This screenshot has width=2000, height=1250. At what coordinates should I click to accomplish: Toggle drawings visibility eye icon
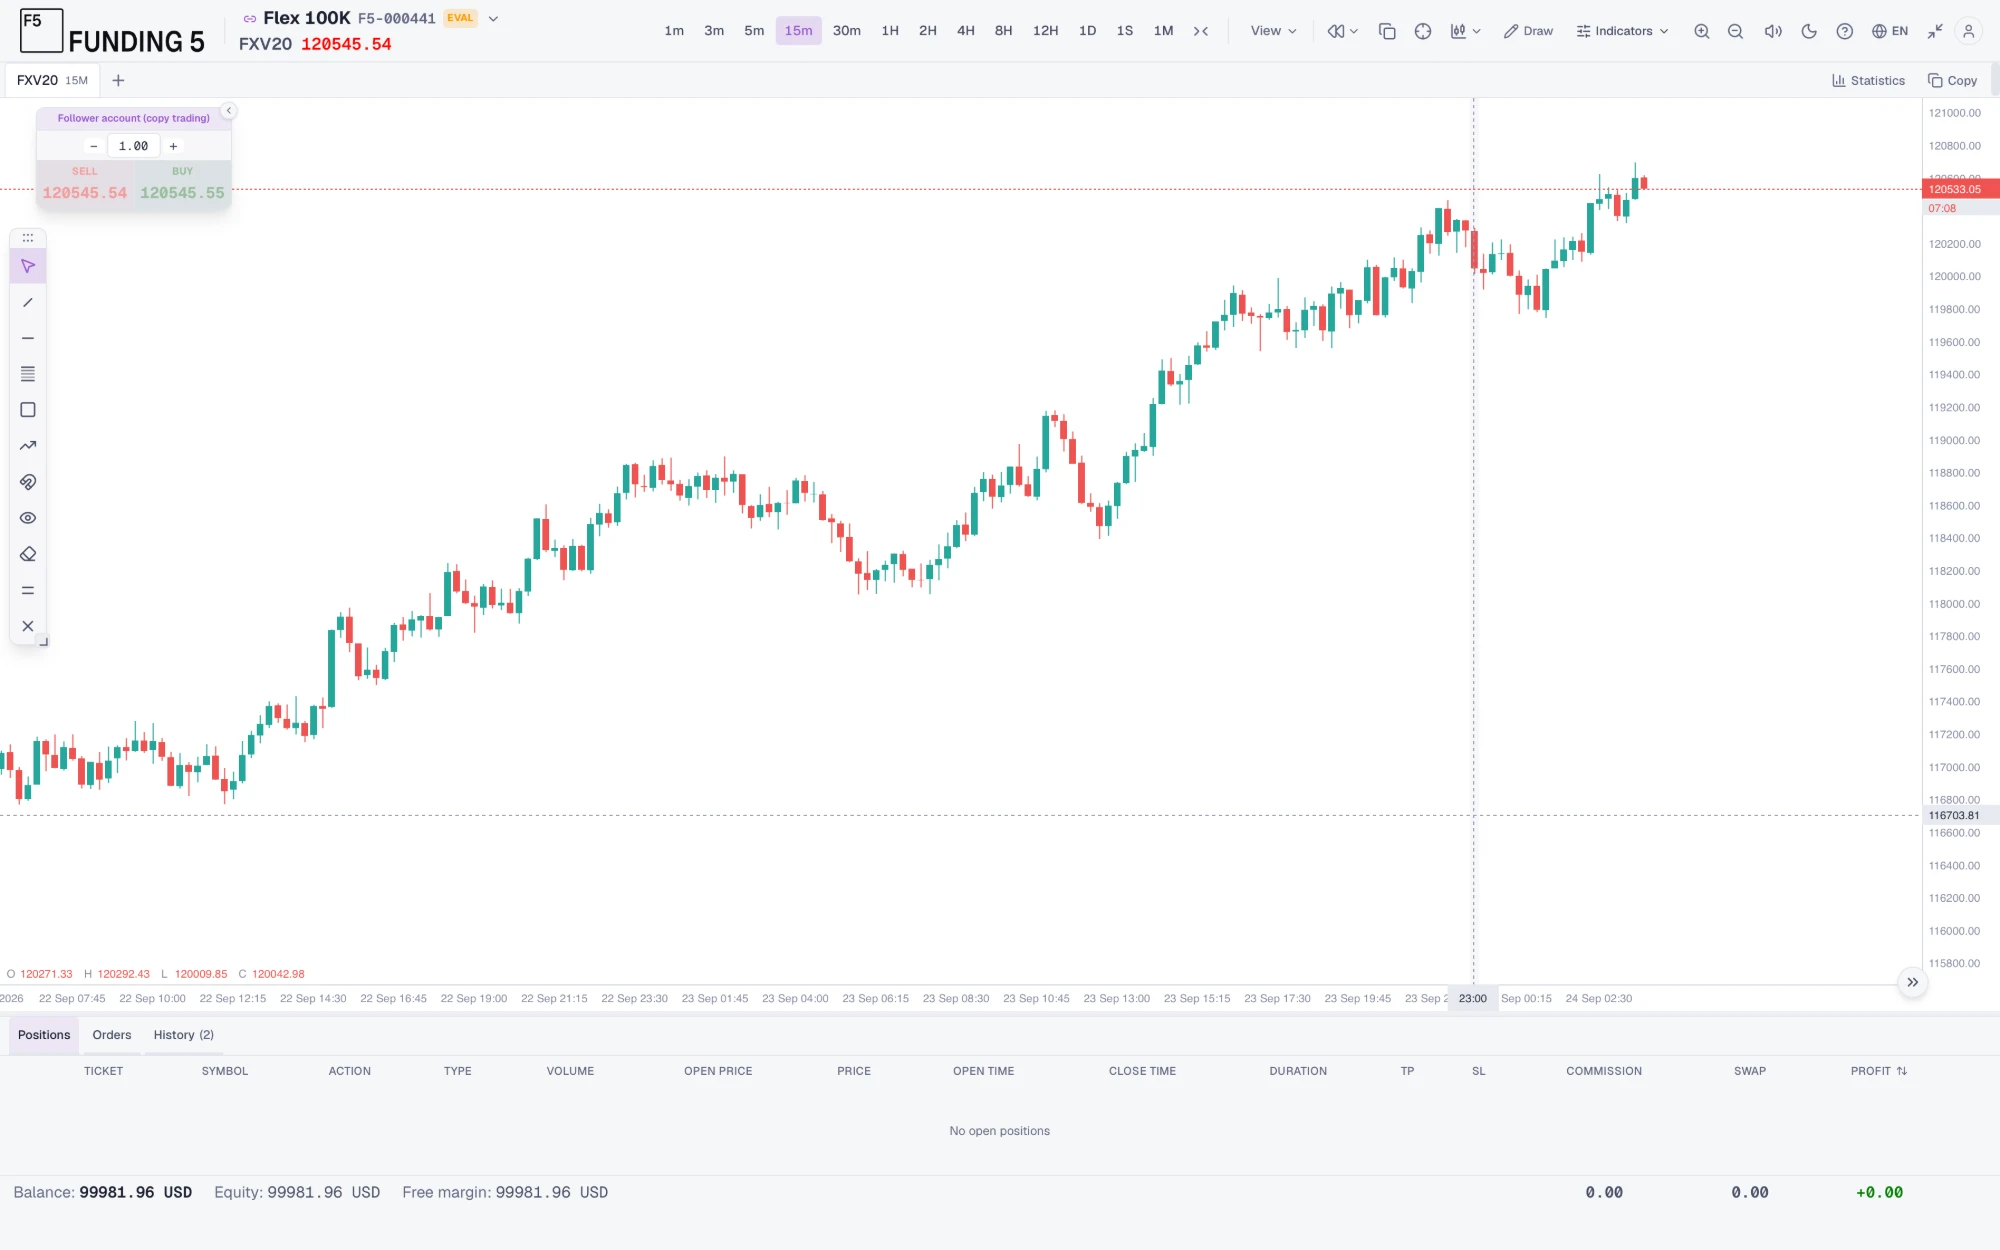[x=28, y=518]
